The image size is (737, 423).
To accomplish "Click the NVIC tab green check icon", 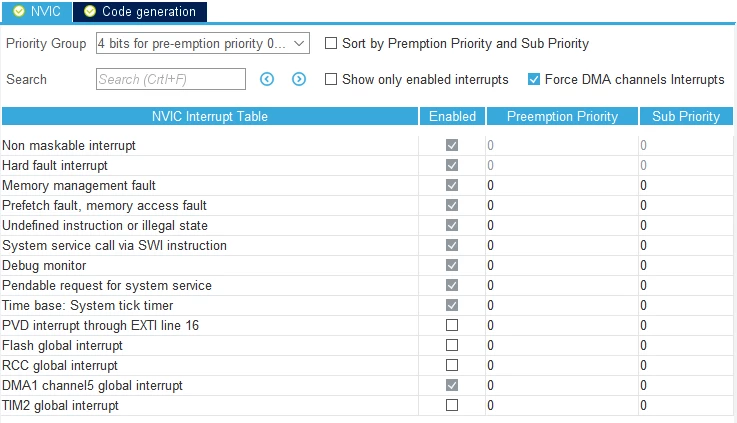I will tap(19, 11).
